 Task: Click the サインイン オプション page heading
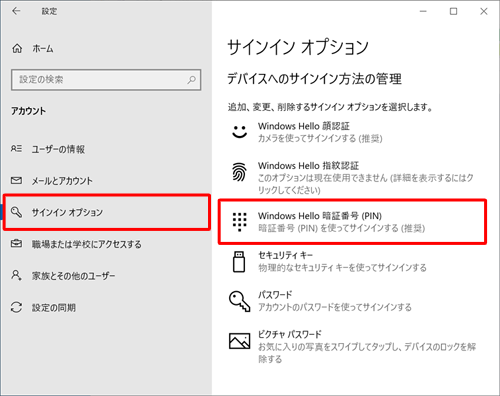[x=298, y=47]
